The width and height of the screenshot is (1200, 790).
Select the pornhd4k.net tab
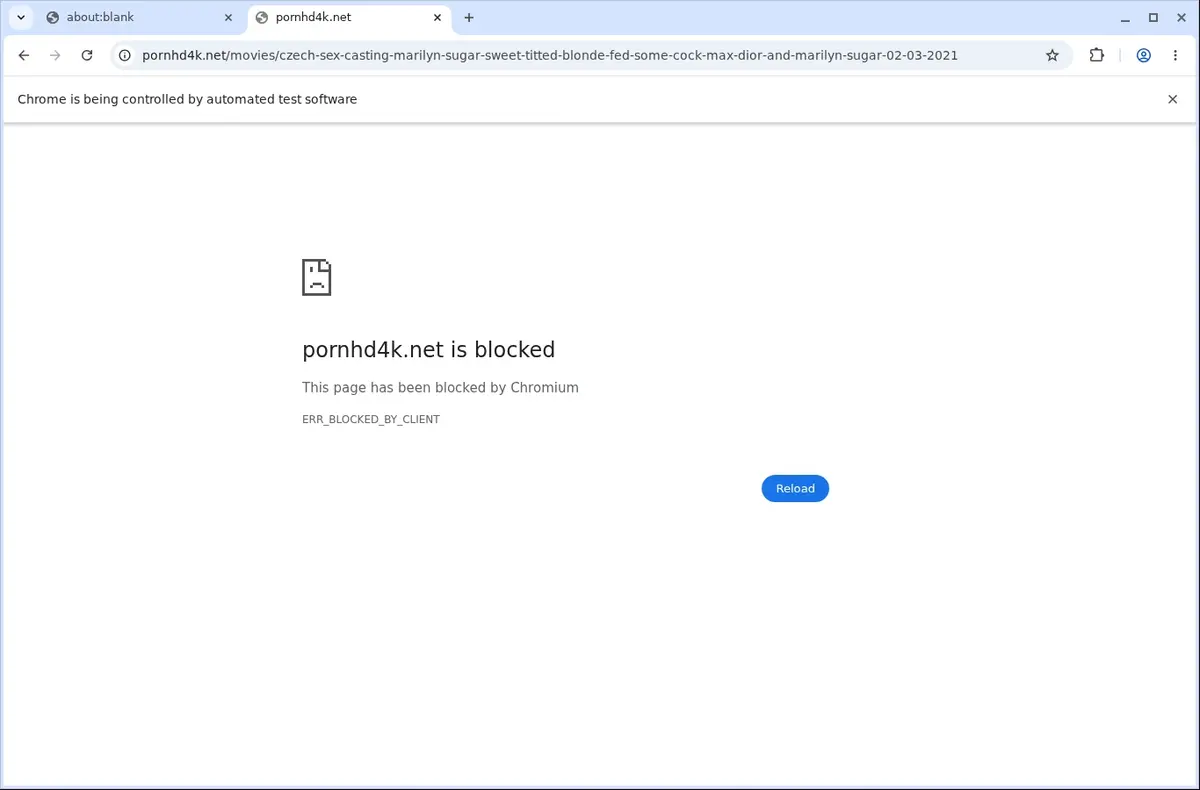(350, 17)
